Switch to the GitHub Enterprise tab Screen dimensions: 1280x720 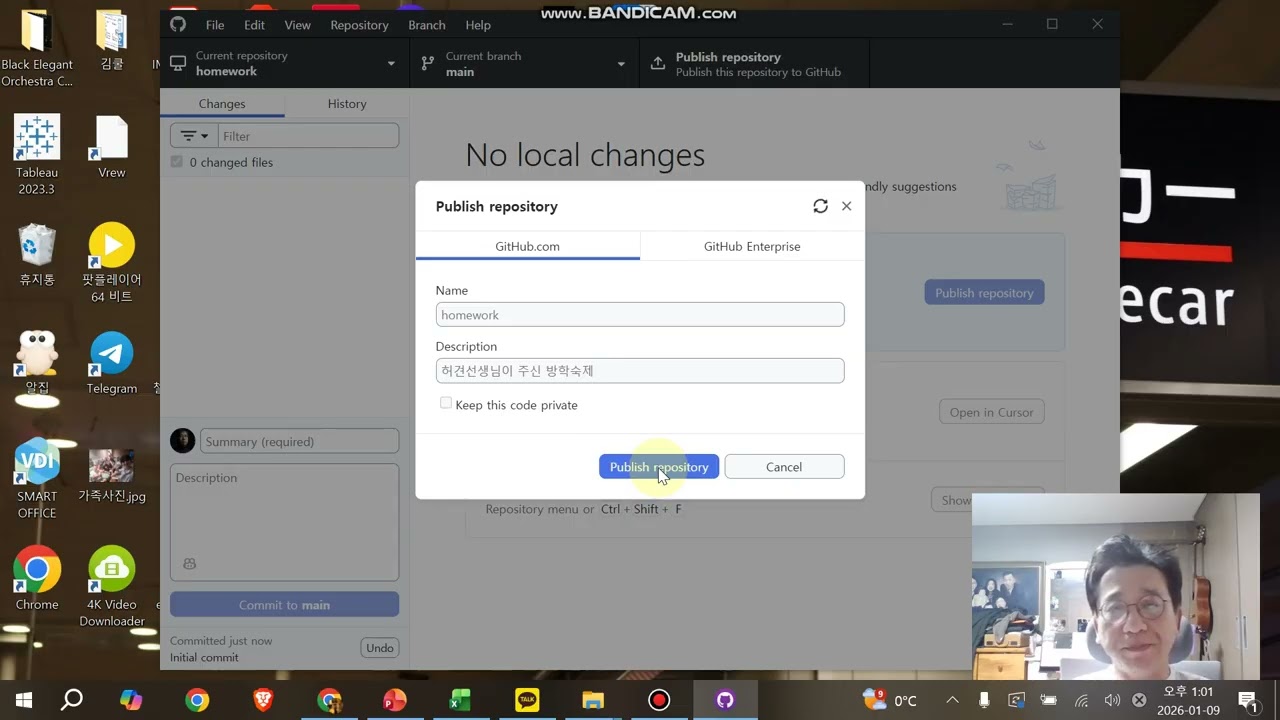click(x=752, y=246)
